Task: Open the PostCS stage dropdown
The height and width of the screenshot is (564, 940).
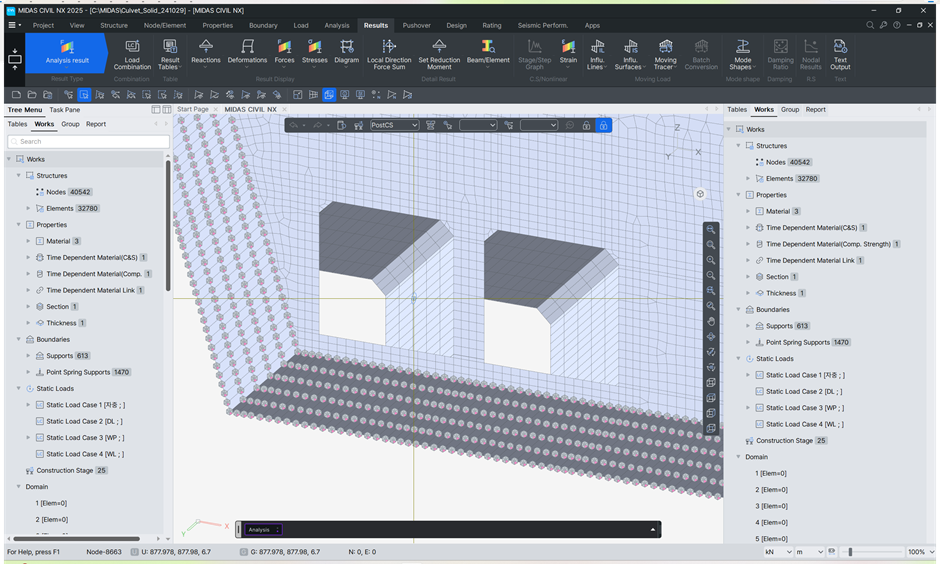Action: coord(394,125)
